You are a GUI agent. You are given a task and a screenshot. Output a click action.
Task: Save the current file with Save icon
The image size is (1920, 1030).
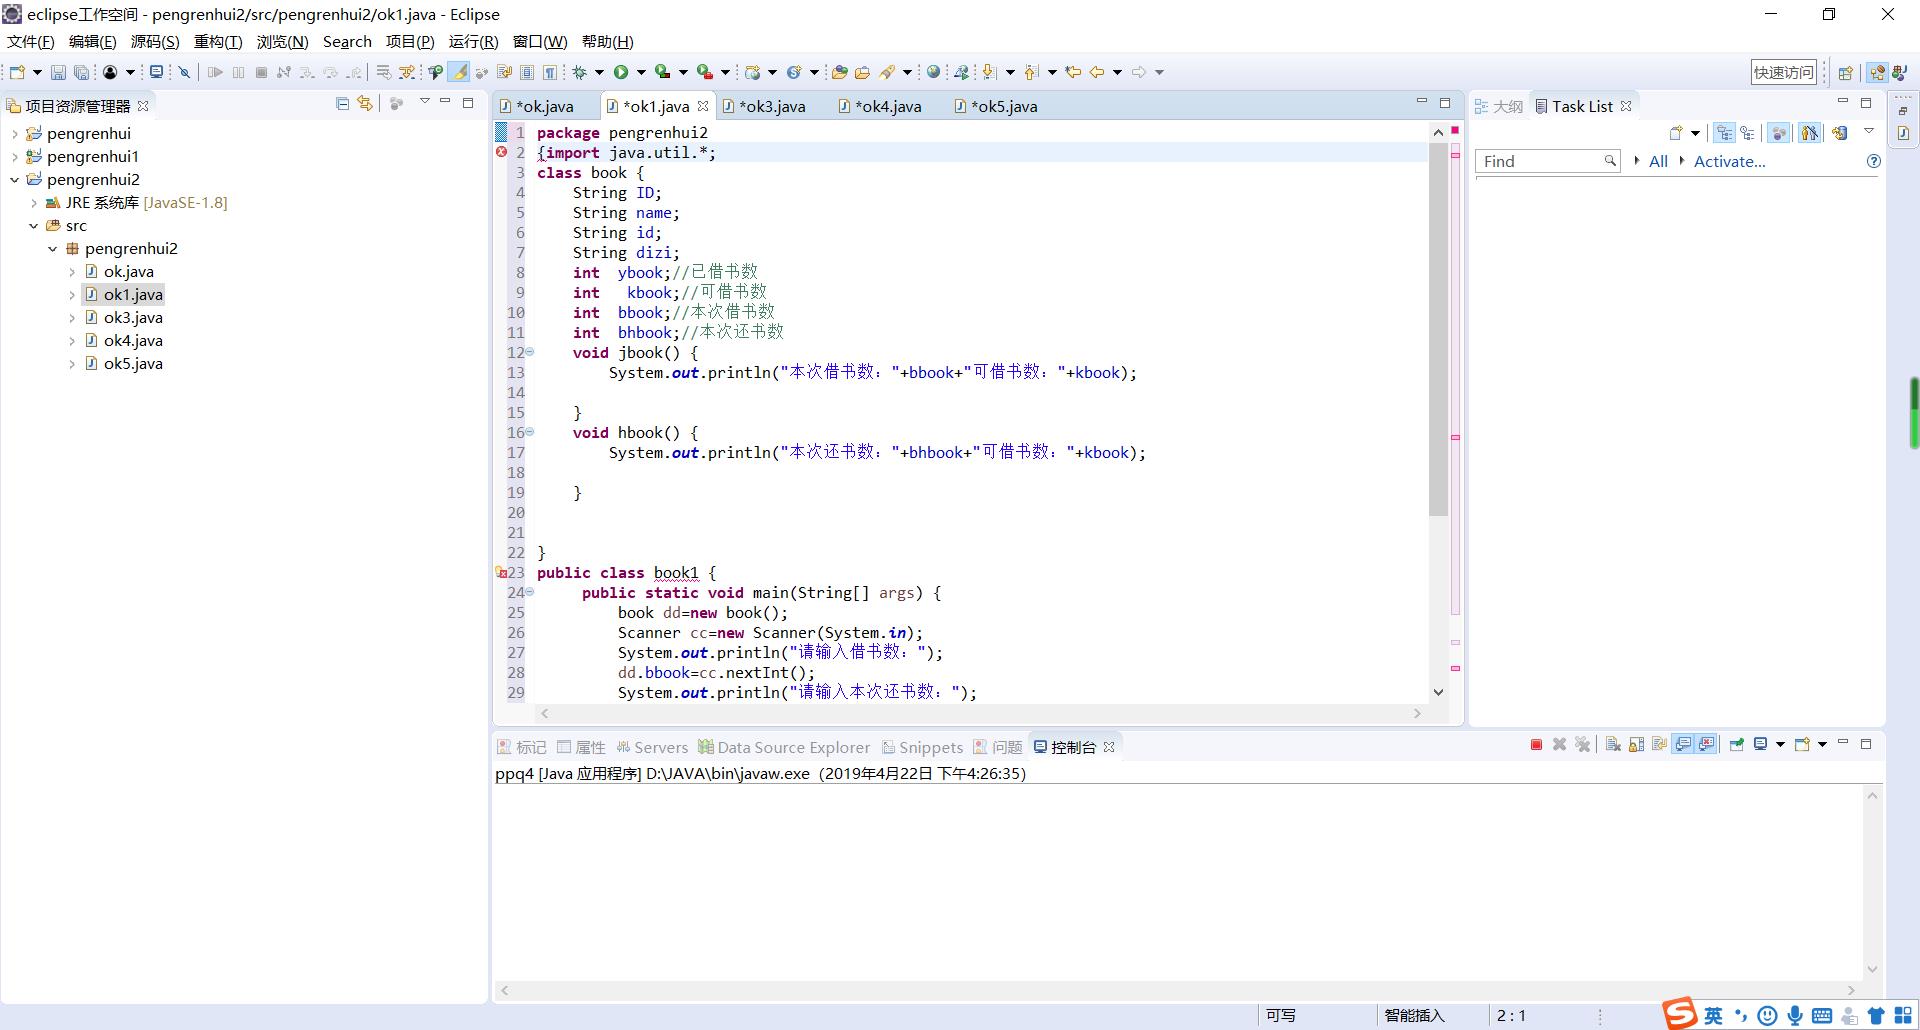pyautogui.click(x=58, y=72)
